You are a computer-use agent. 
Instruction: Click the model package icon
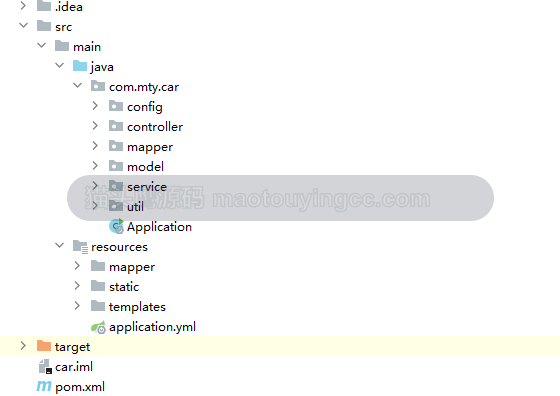[116, 166]
